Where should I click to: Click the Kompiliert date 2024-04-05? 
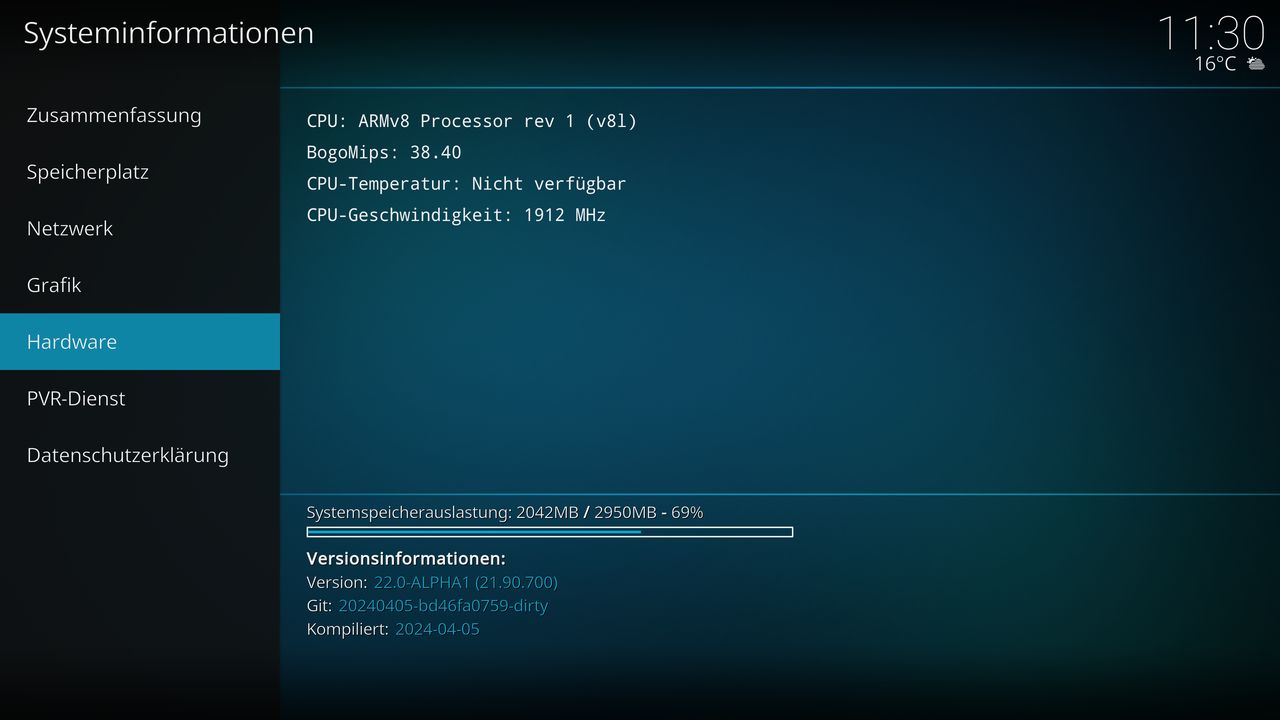tap(437, 629)
